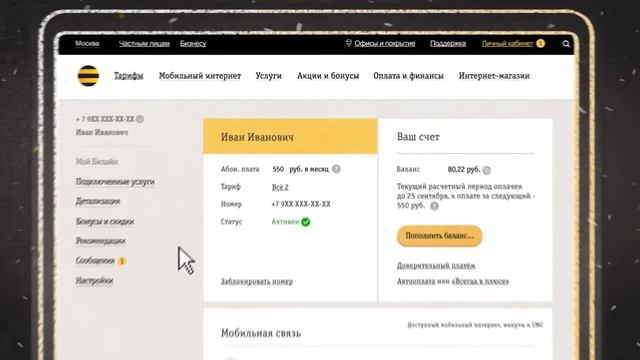Viewport: 640px width, 360px height.
Task: Switch to Бизнесу section
Action: [x=193, y=43]
